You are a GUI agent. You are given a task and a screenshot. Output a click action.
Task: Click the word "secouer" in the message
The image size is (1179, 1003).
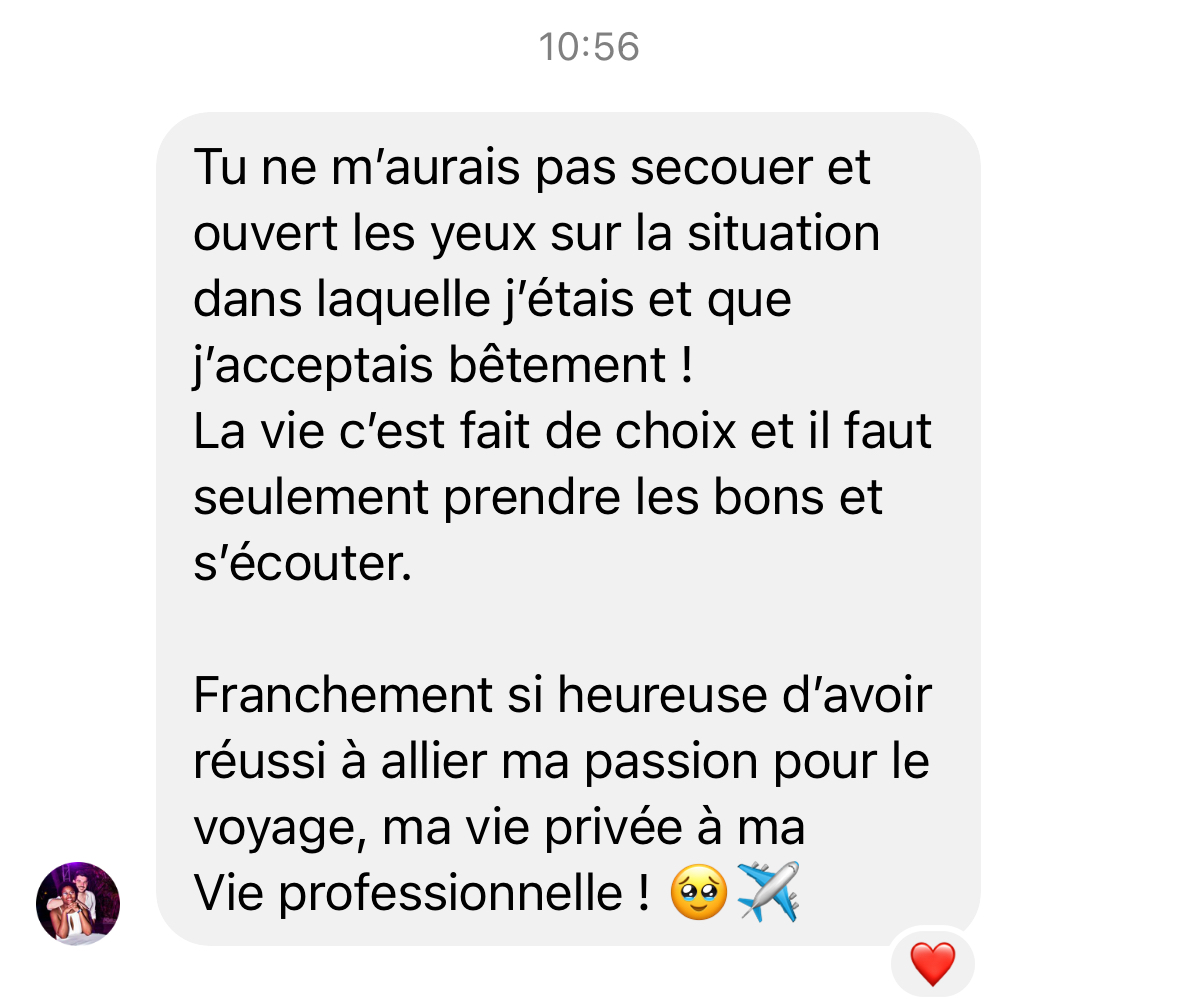click(x=721, y=167)
